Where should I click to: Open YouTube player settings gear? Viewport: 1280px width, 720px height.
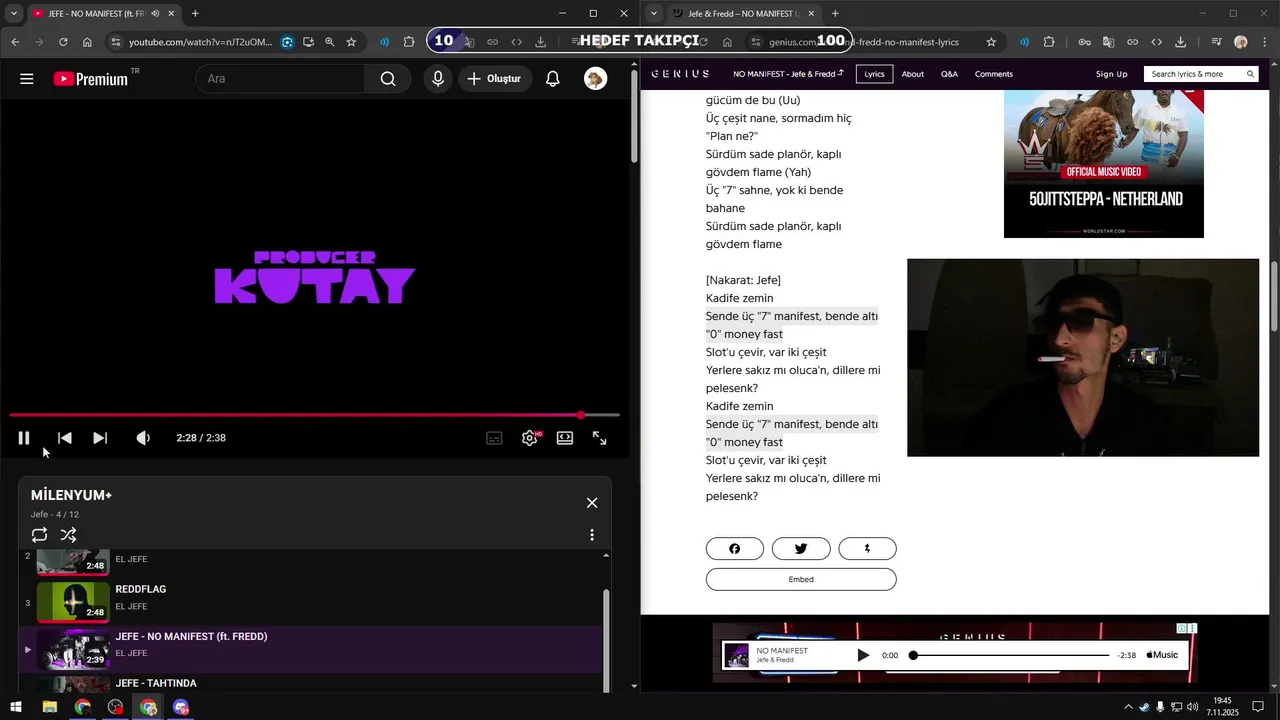click(530, 438)
